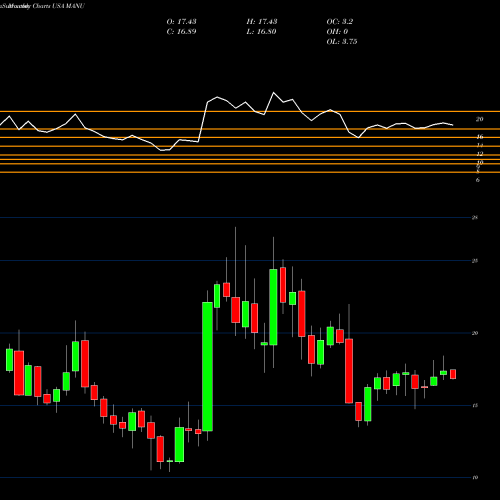The height and width of the screenshot is (500, 500).
Task: Click the last red candlestick on the right
Action: coord(453,374)
